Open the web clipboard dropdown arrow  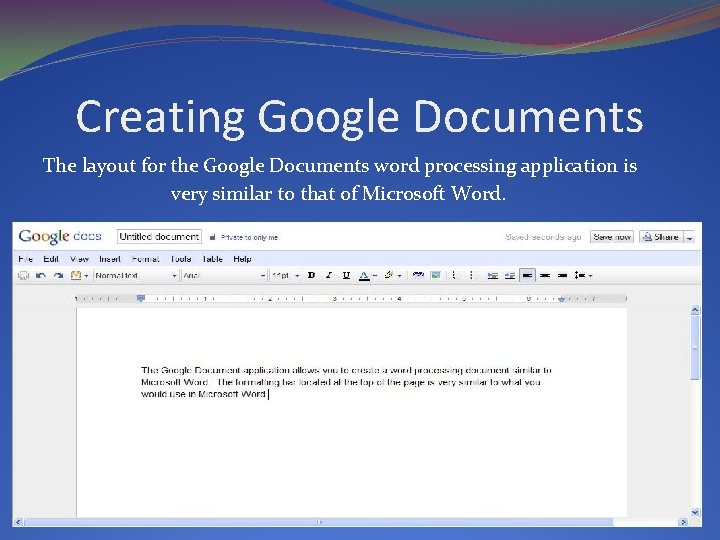click(86, 276)
